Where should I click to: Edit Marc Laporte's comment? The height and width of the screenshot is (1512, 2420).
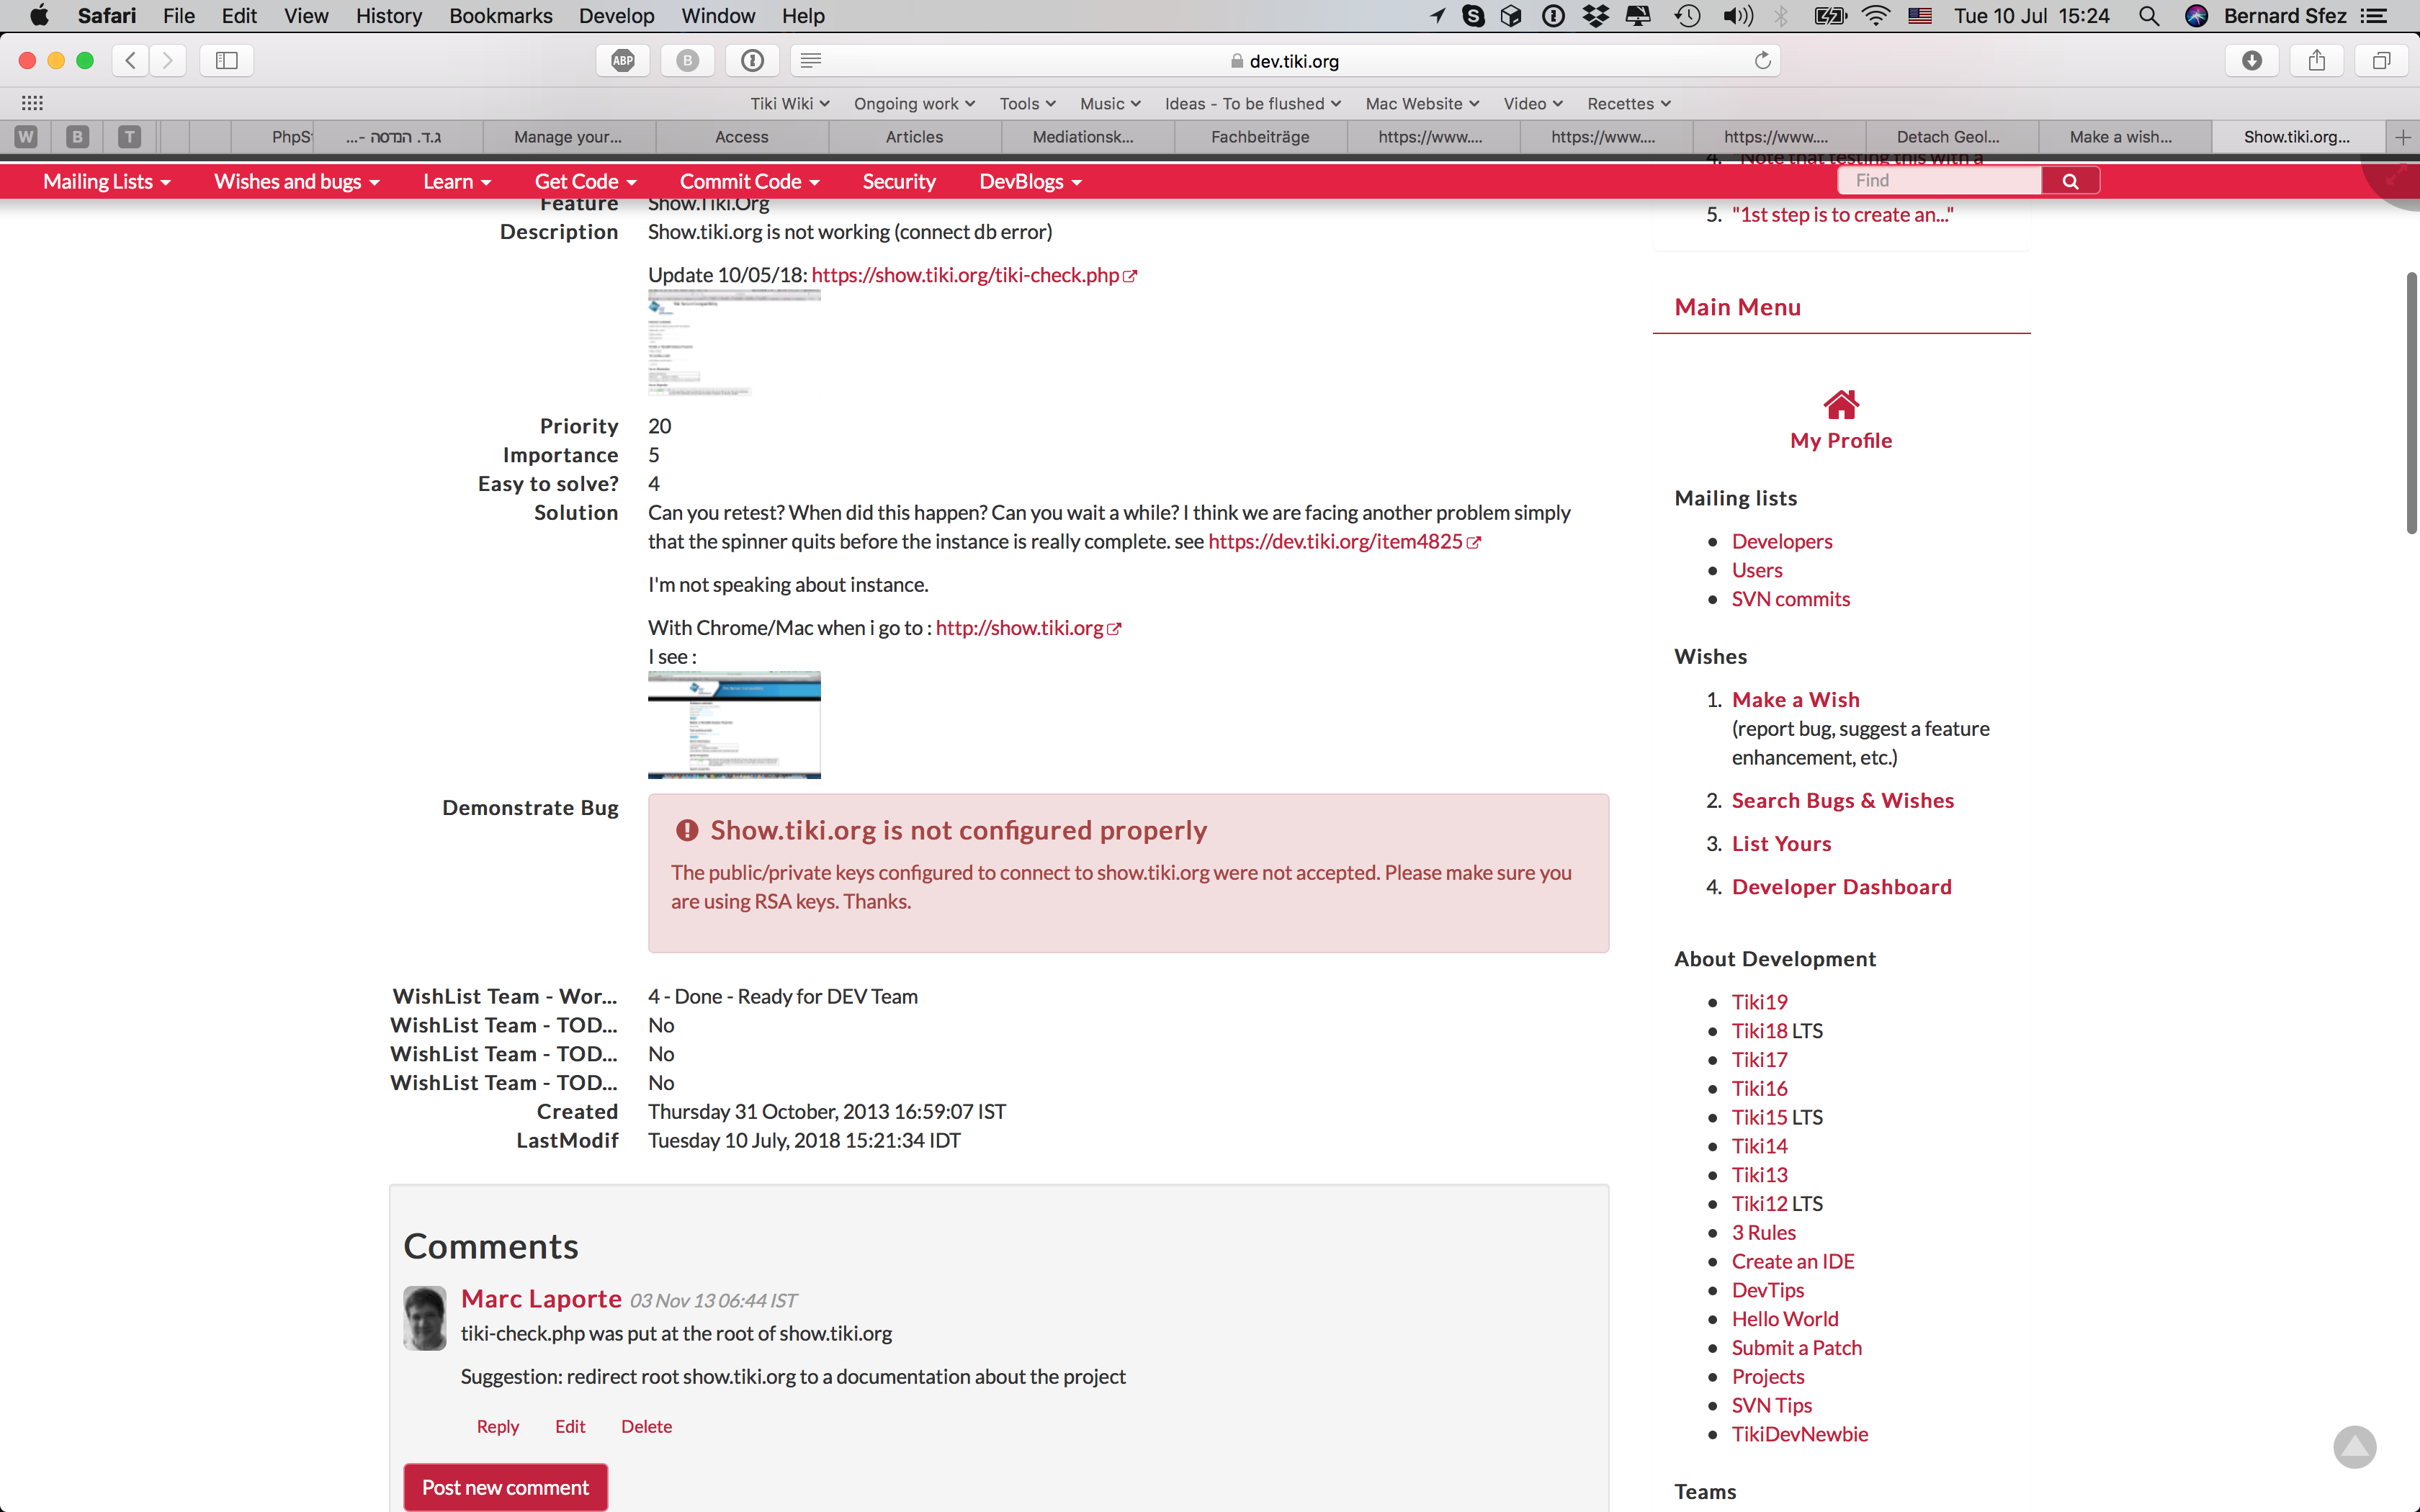point(570,1426)
